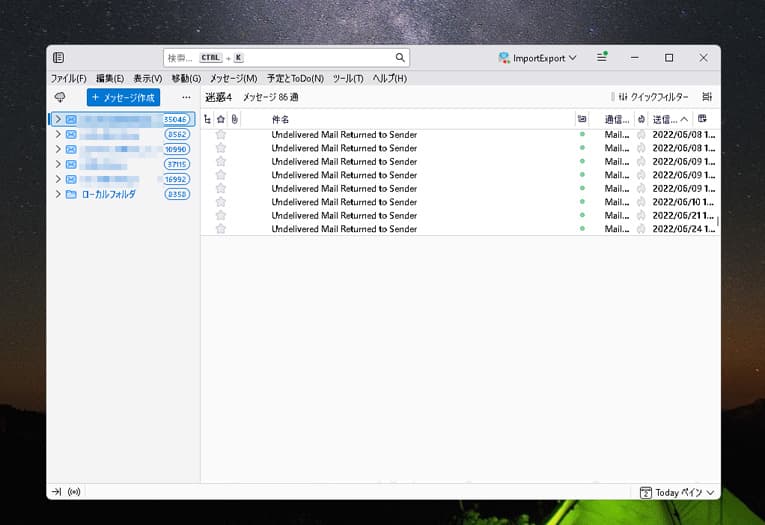Click the Get Messages cloud download icon

pyautogui.click(x=60, y=97)
